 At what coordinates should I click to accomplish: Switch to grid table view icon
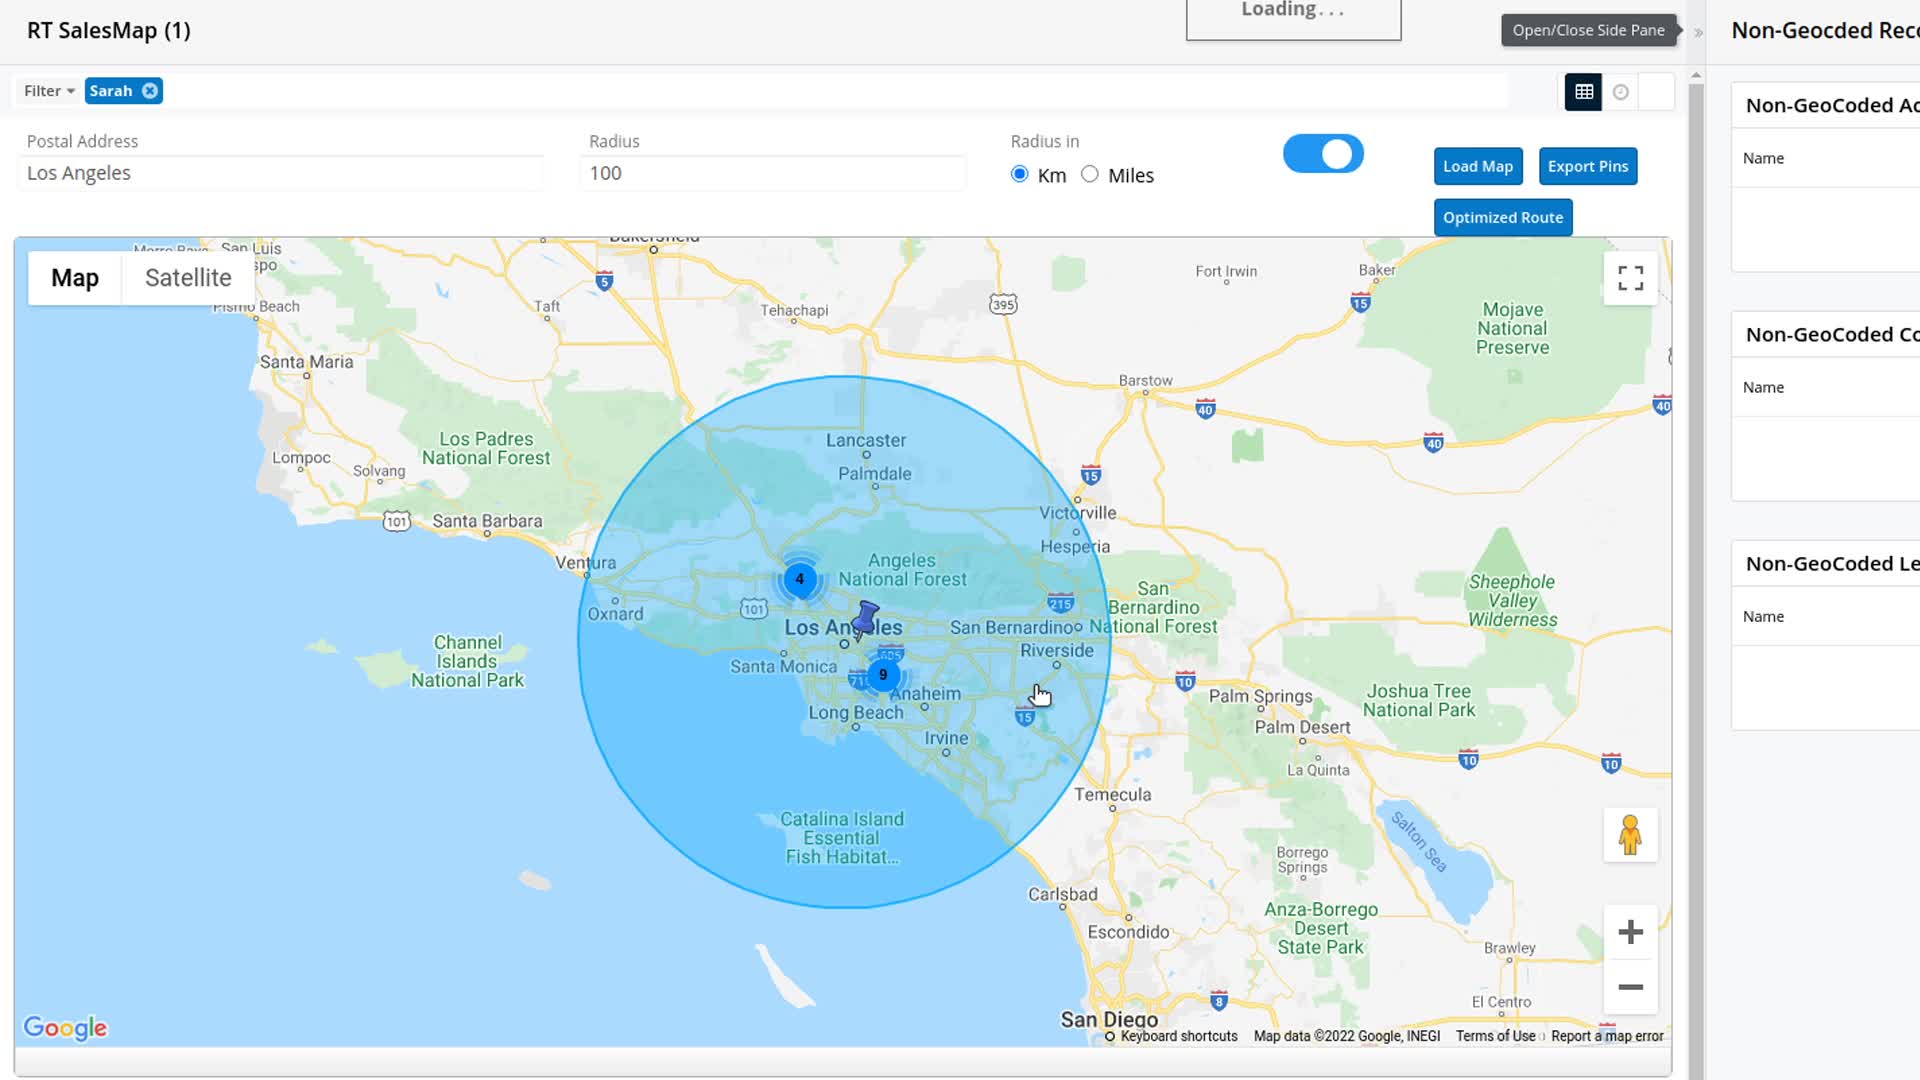1584,92
